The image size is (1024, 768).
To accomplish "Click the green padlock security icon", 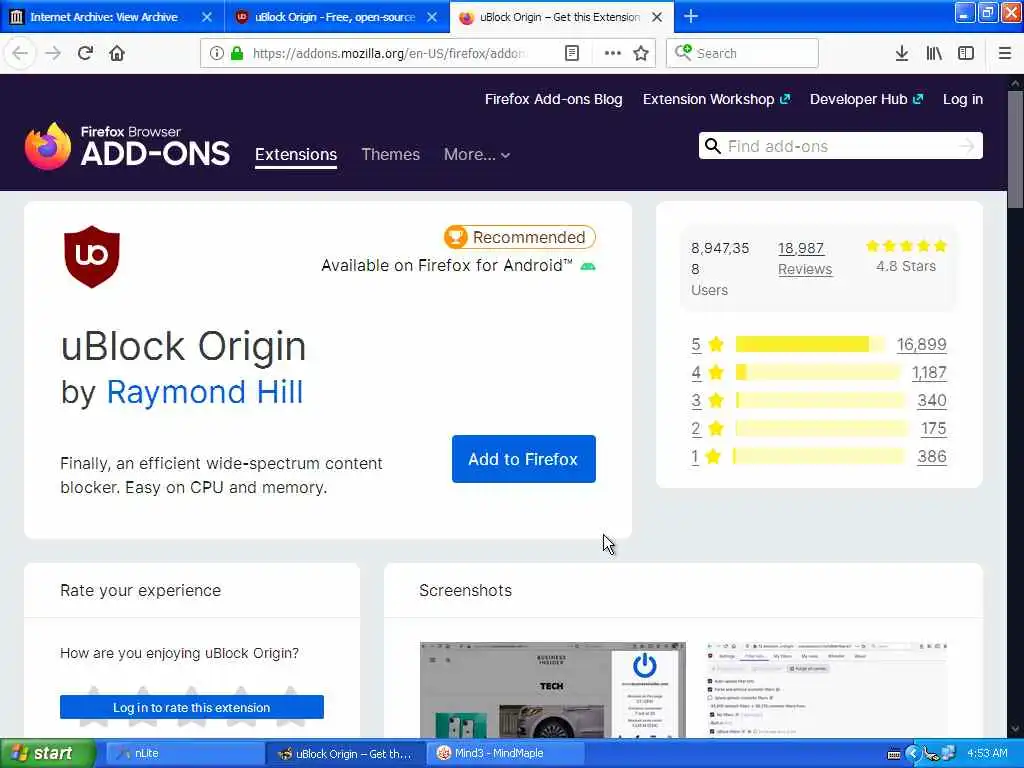I will point(236,53).
